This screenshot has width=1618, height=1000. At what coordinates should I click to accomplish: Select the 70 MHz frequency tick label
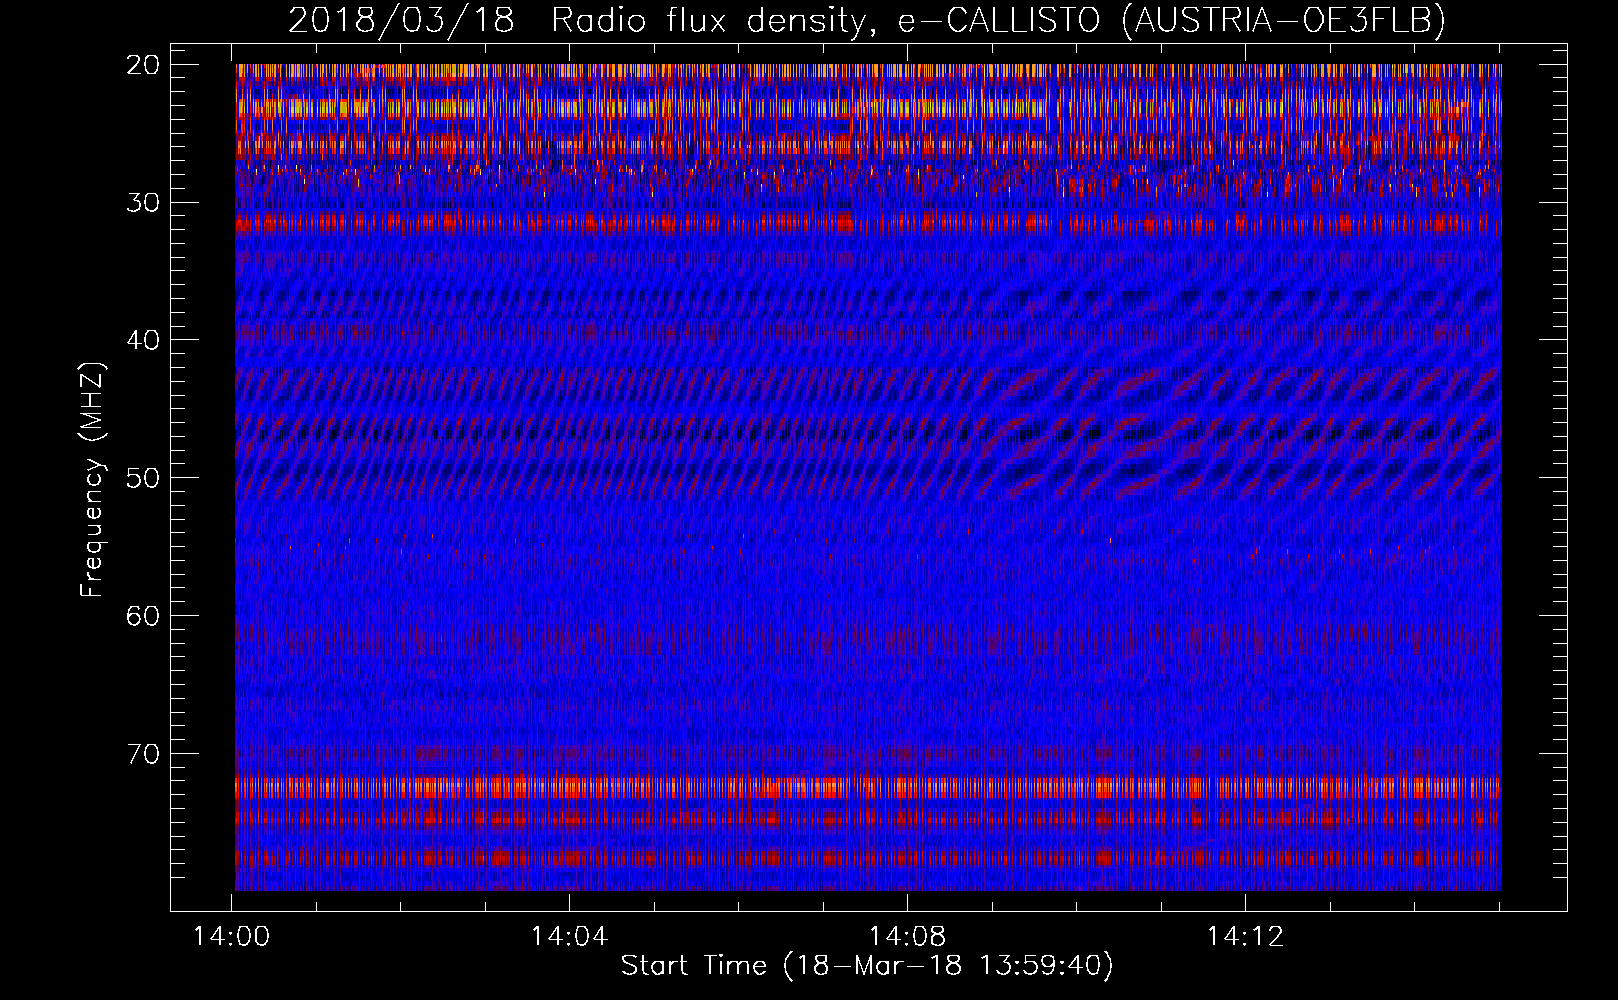click(144, 753)
